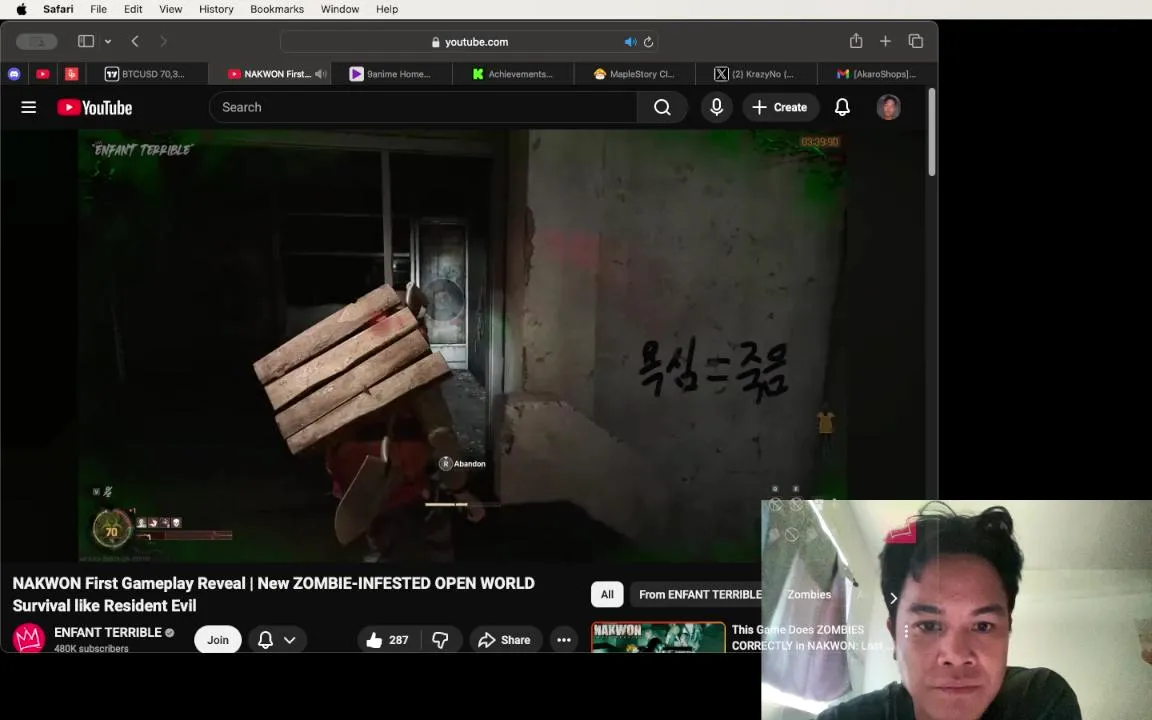Switch to KrazyNo X tab

tap(755, 73)
